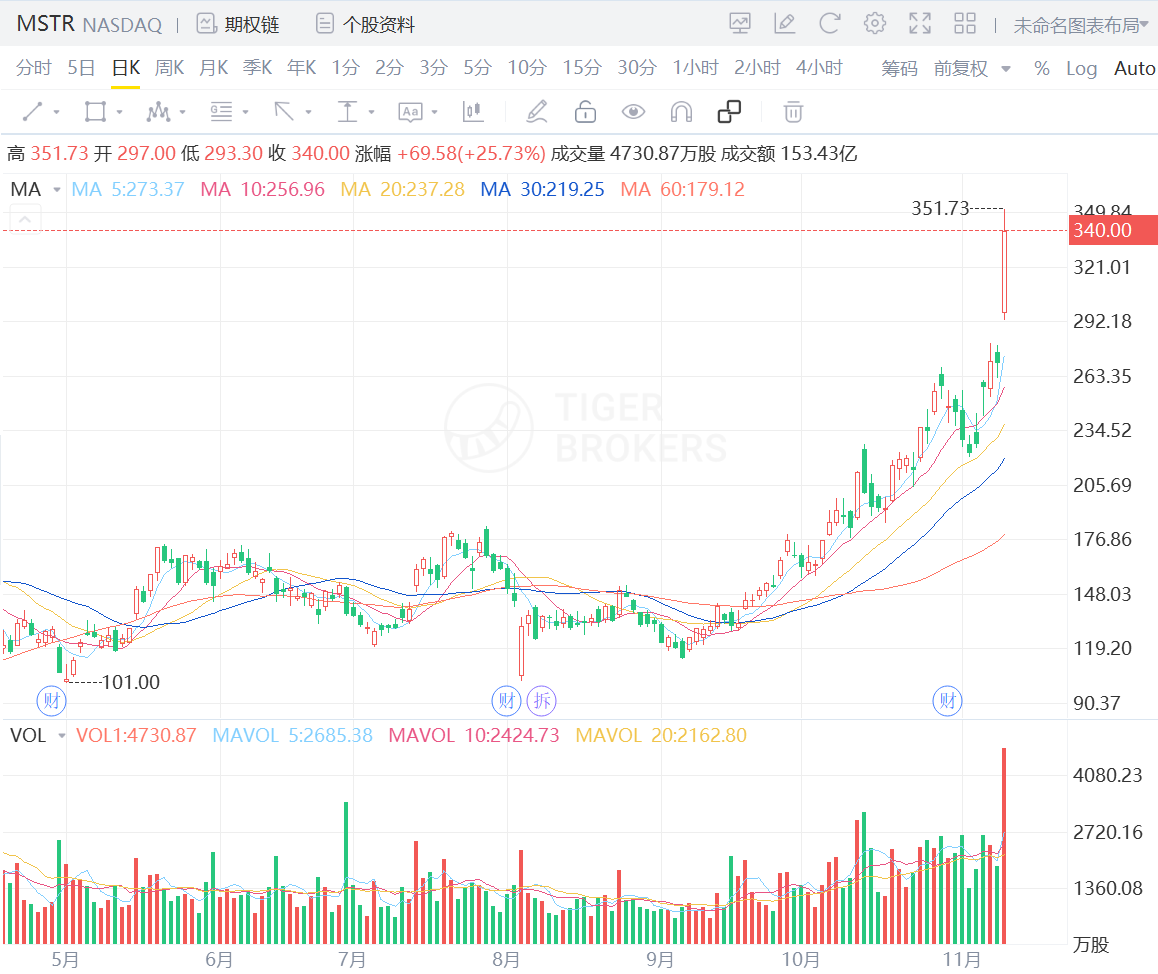Open chart settings gear

[x=874, y=24]
